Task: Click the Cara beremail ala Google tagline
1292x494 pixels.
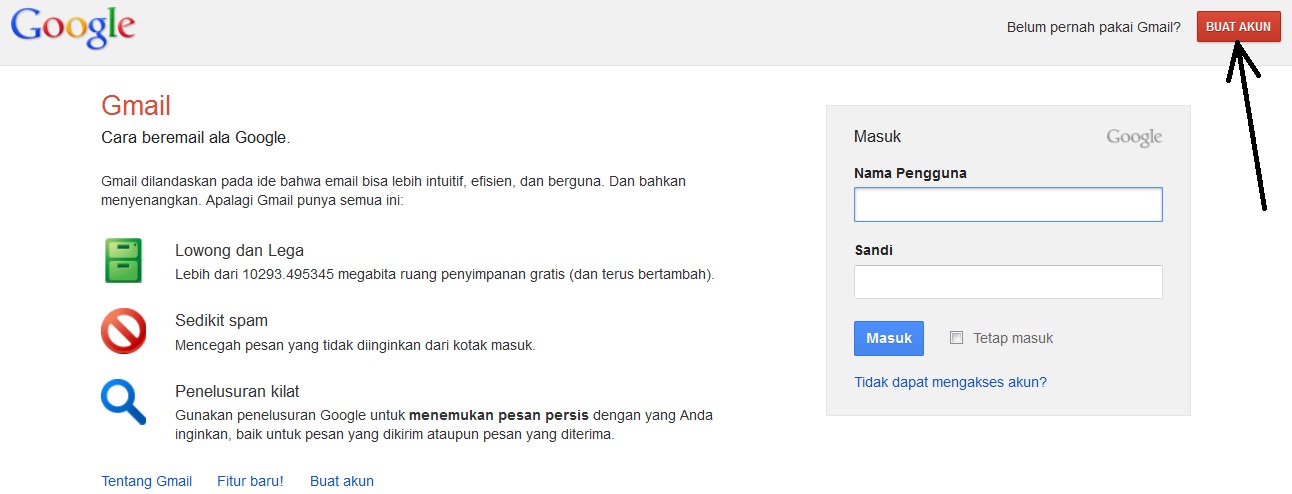Action: click(196, 137)
